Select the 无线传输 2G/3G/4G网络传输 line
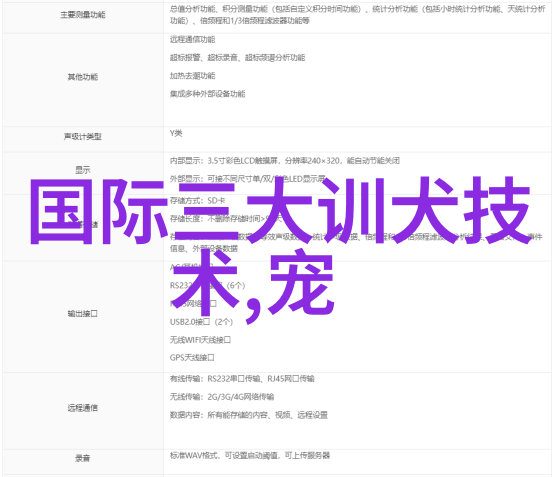This screenshot has height=477, width=554. point(222,397)
